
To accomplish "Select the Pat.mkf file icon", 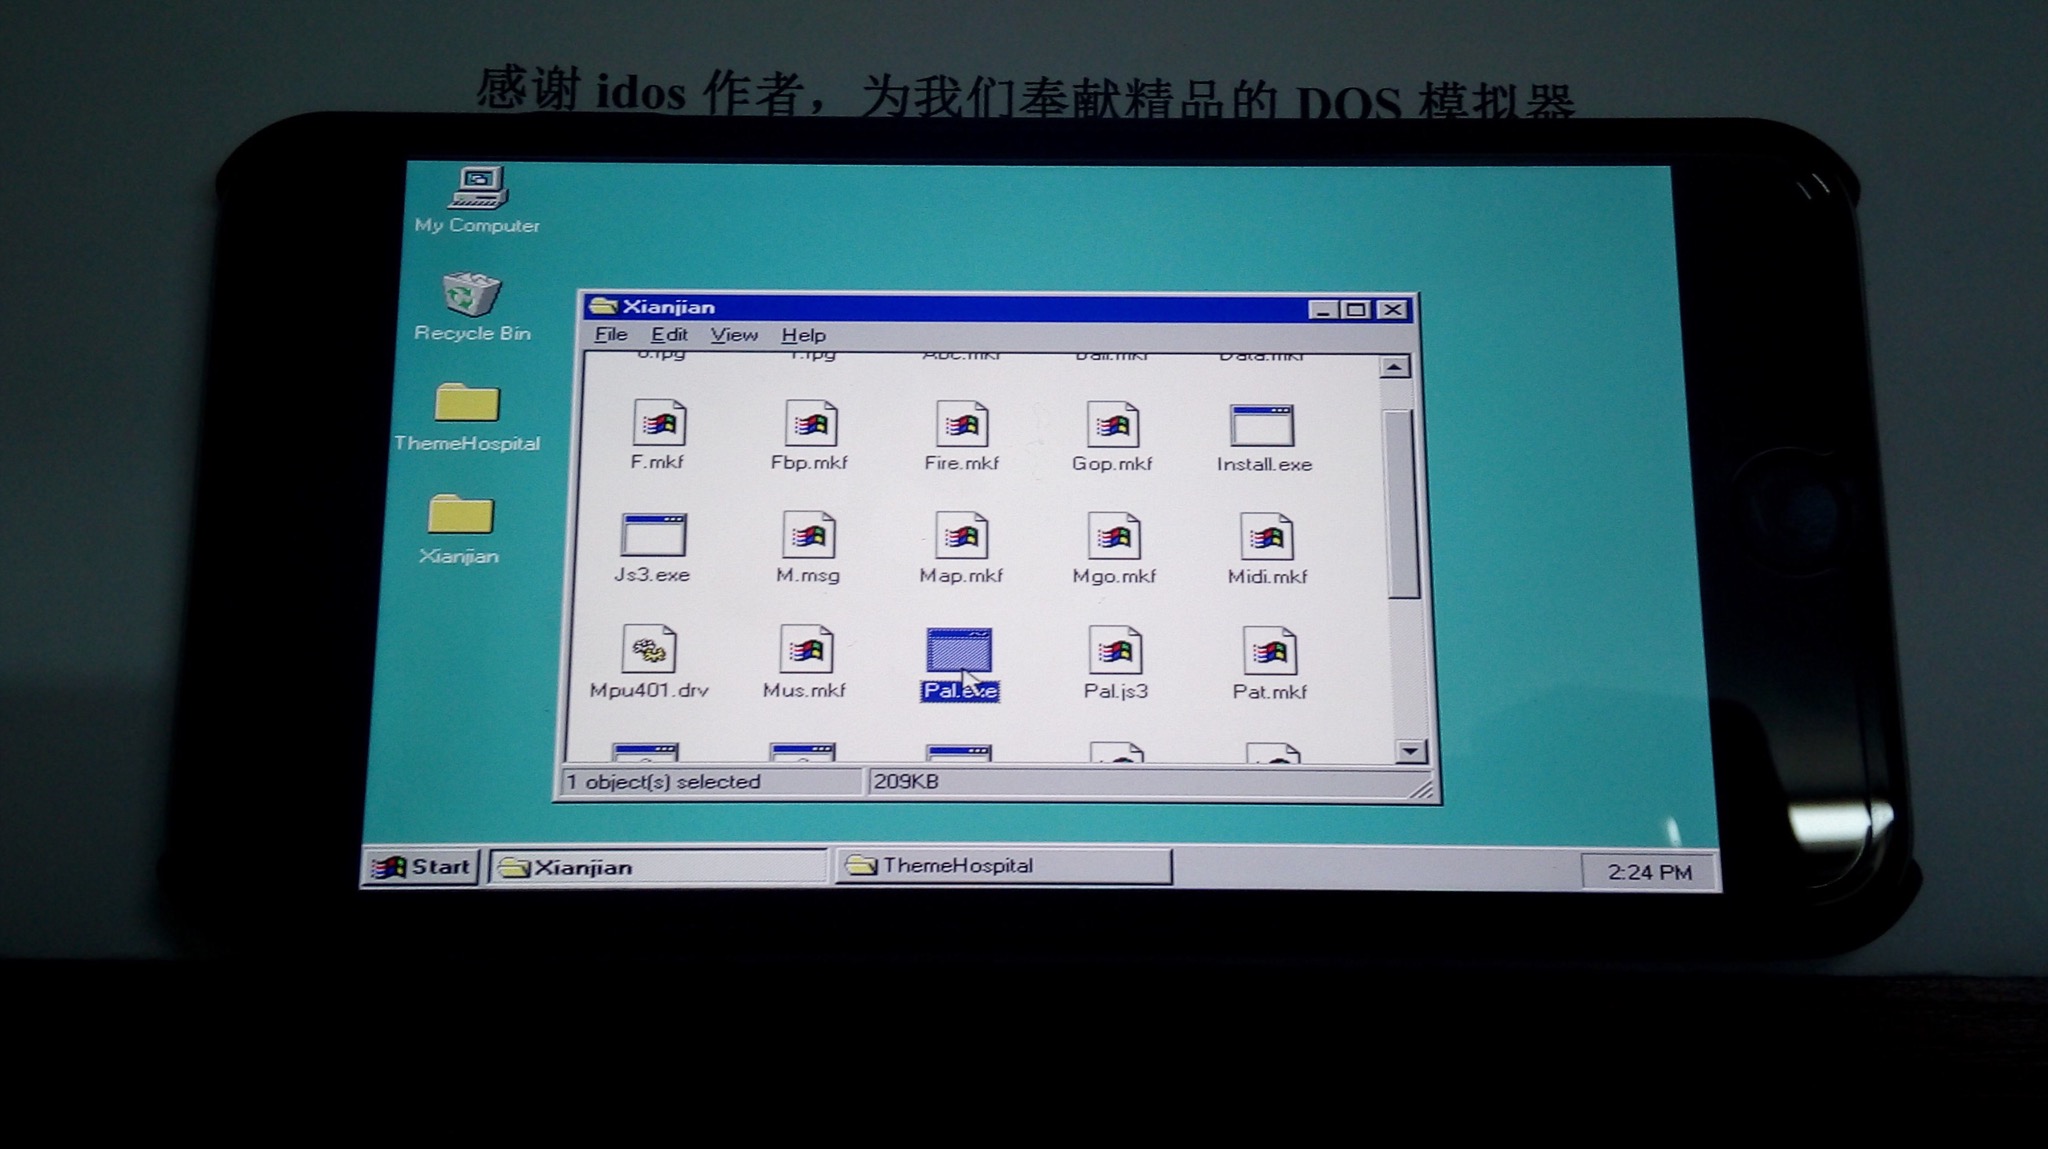I will pyautogui.click(x=1269, y=652).
